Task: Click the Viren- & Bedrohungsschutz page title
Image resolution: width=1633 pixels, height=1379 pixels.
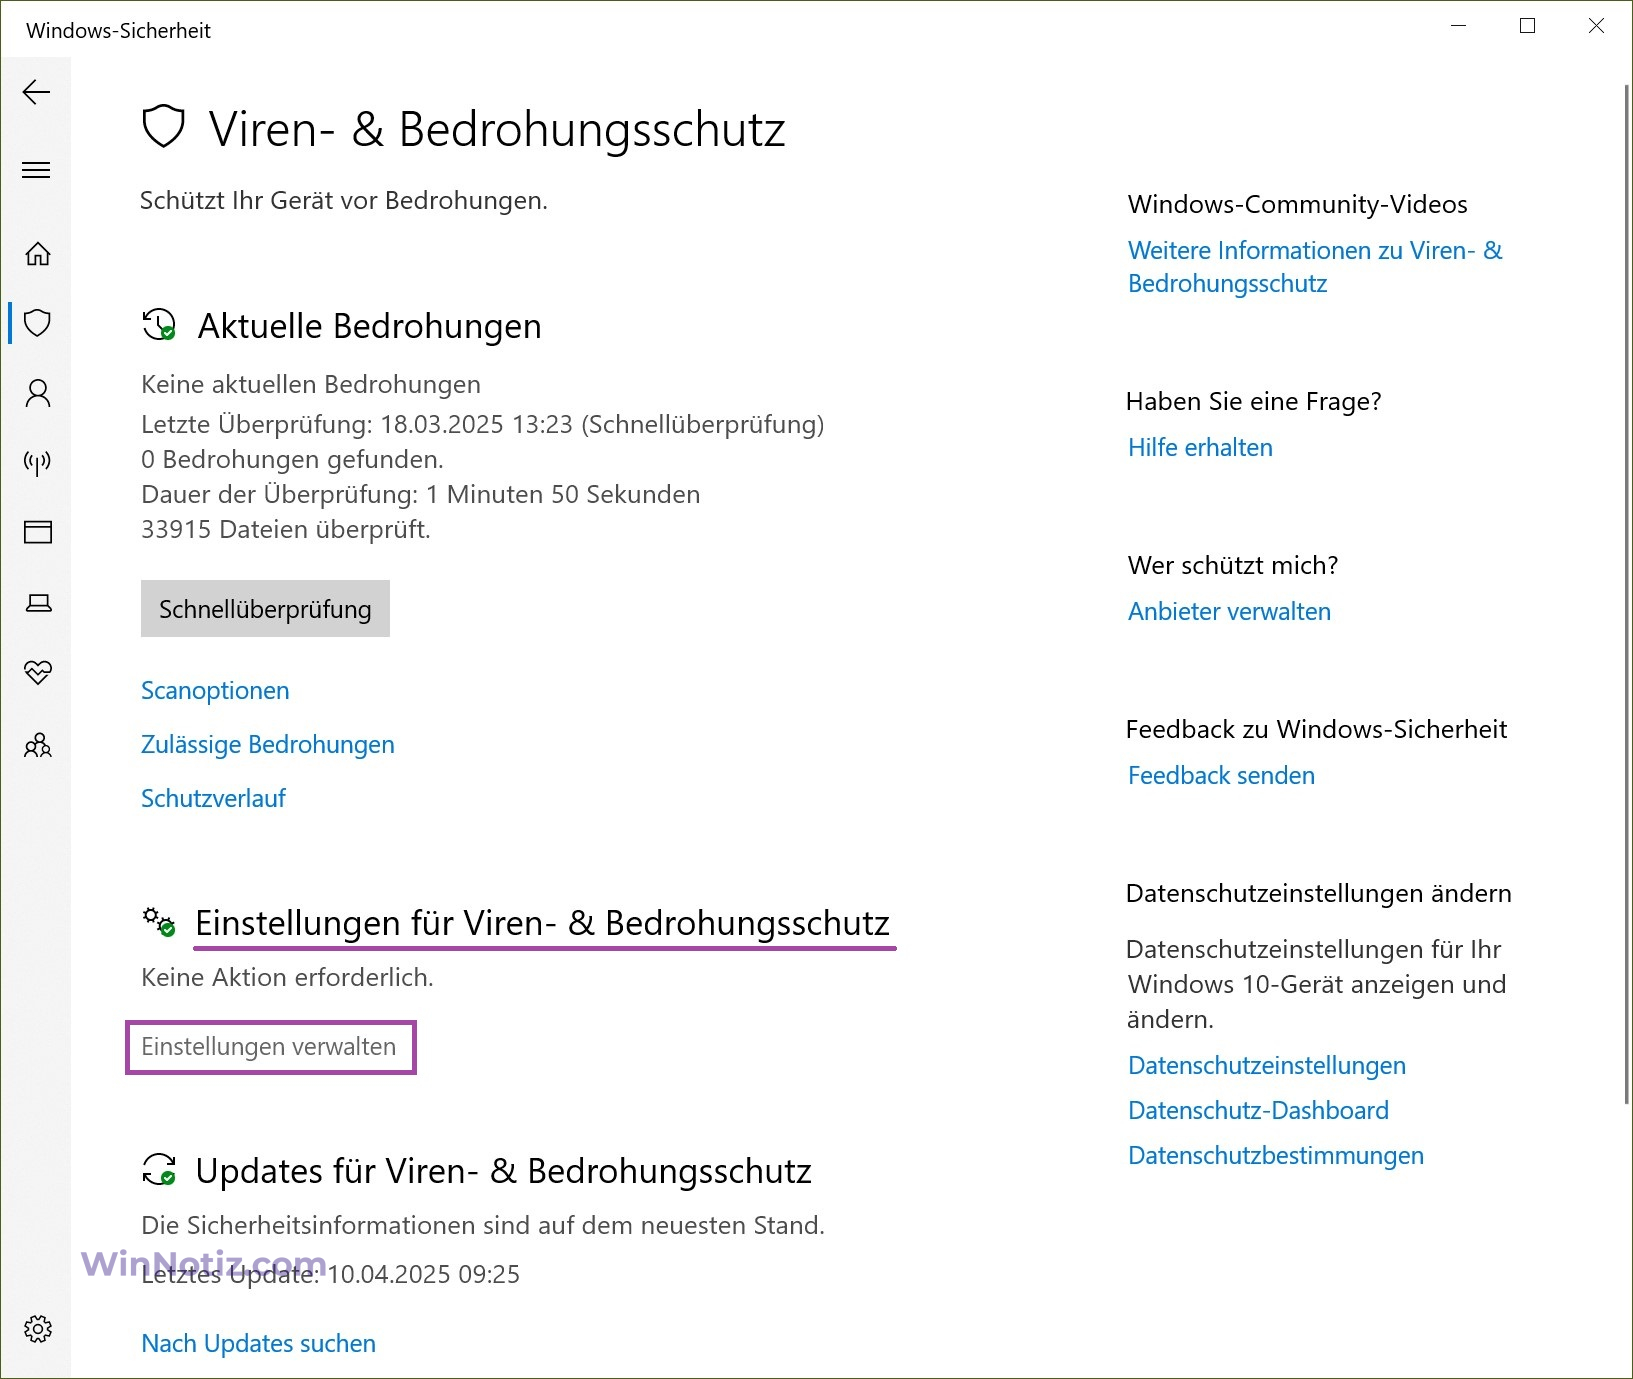Action: tap(497, 129)
